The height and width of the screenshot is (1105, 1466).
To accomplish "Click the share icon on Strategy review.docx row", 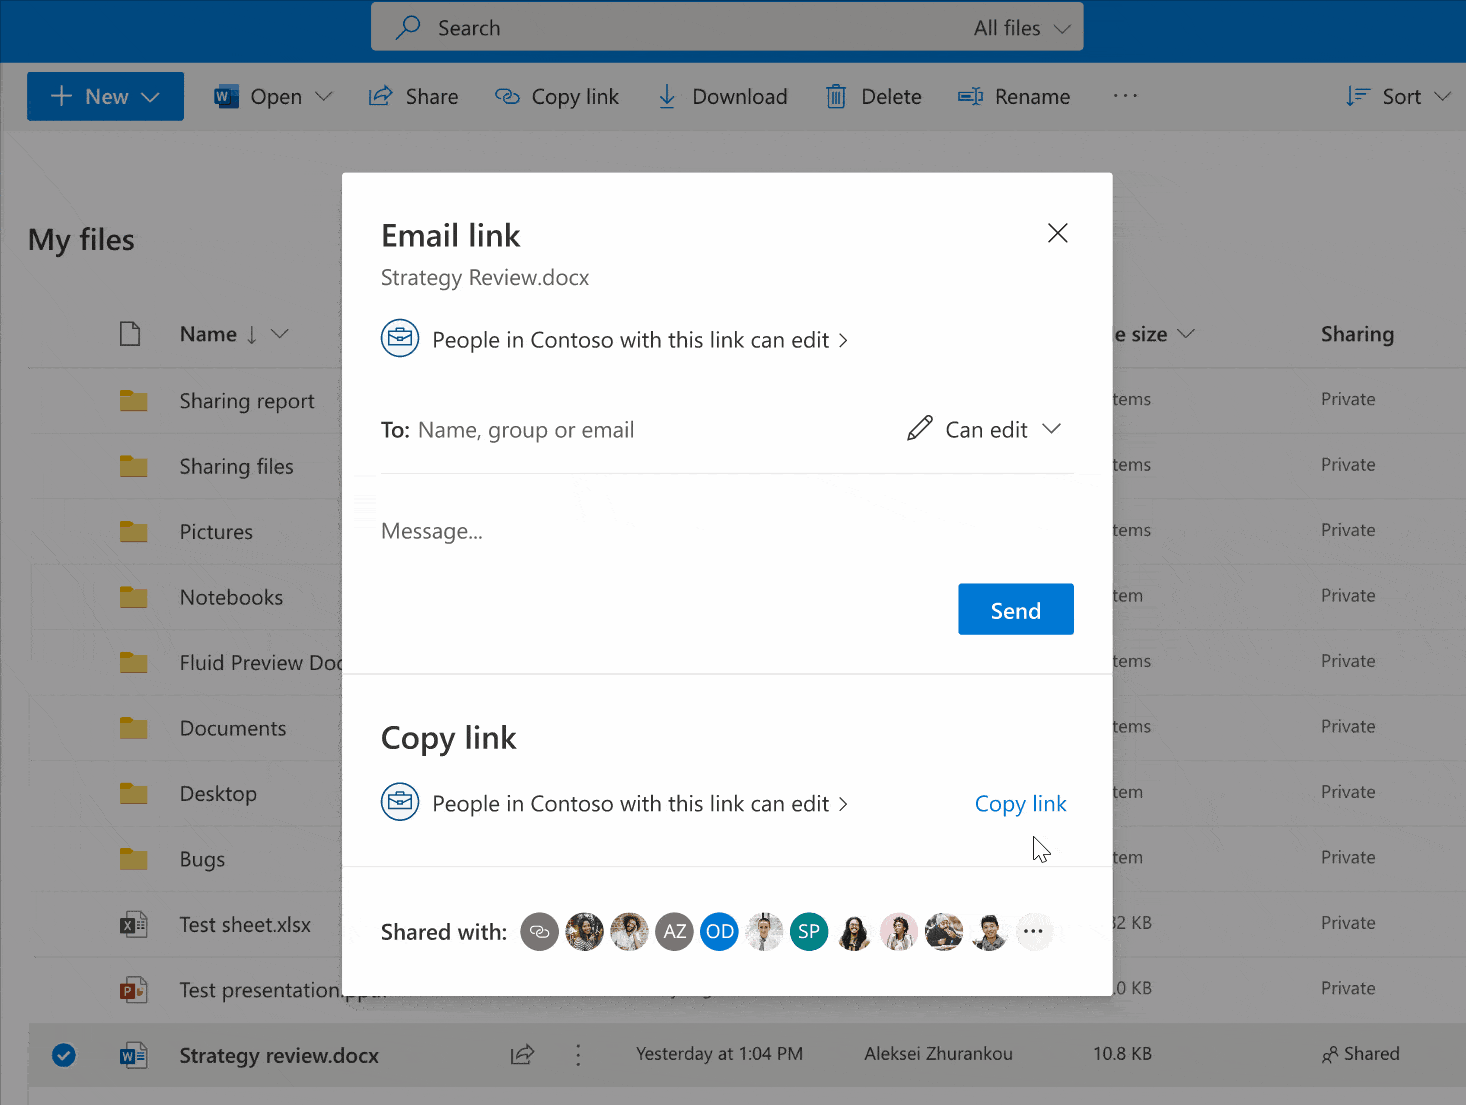I will (x=522, y=1055).
